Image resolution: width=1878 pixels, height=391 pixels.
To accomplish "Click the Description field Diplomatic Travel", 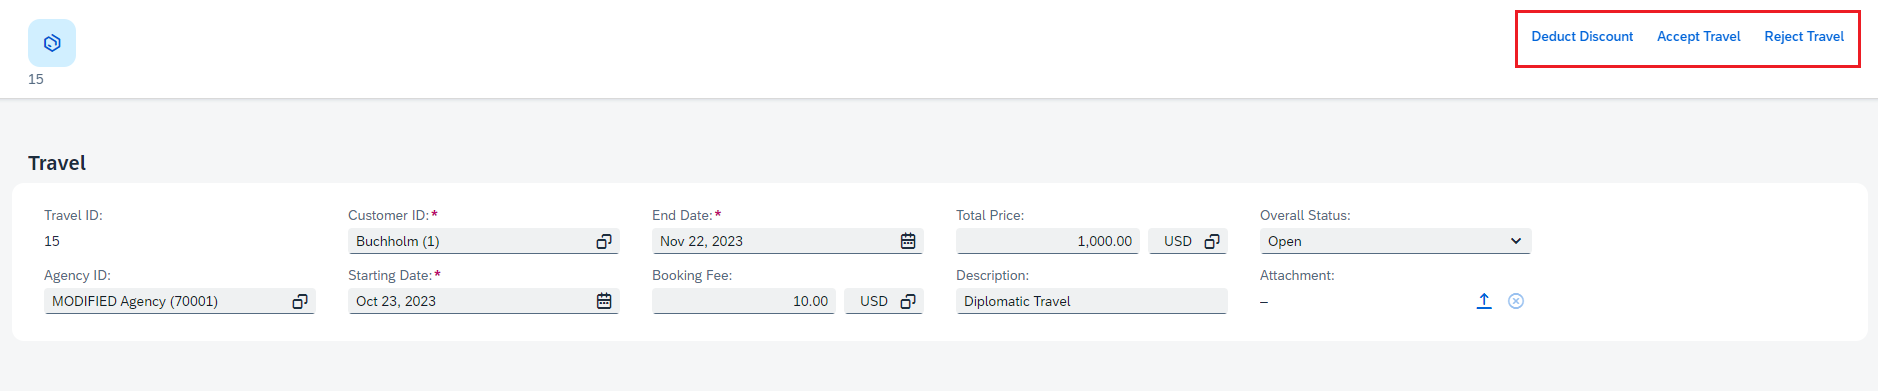I will [x=1091, y=301].
